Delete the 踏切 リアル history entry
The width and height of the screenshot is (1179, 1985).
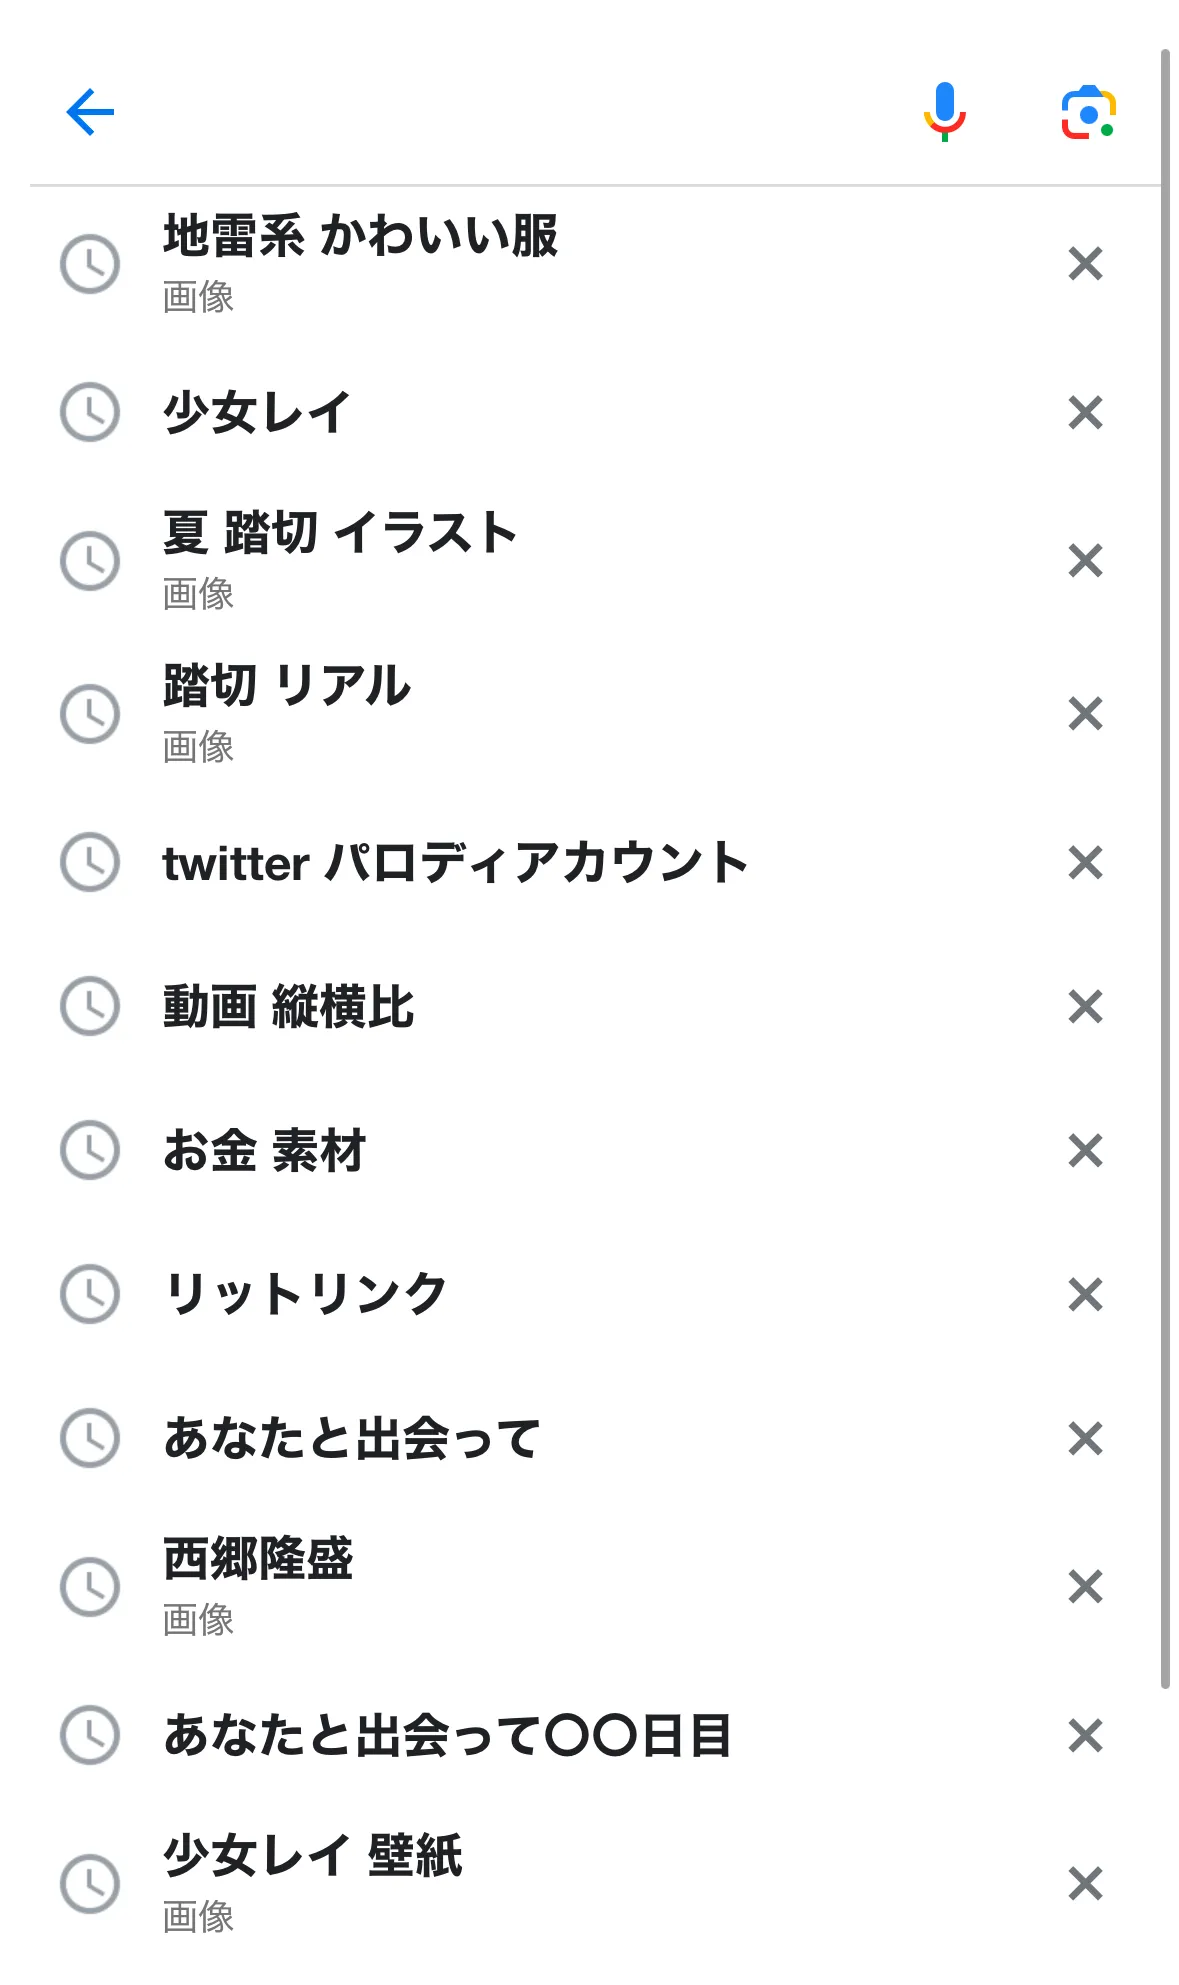click(x=1085, y=714)
